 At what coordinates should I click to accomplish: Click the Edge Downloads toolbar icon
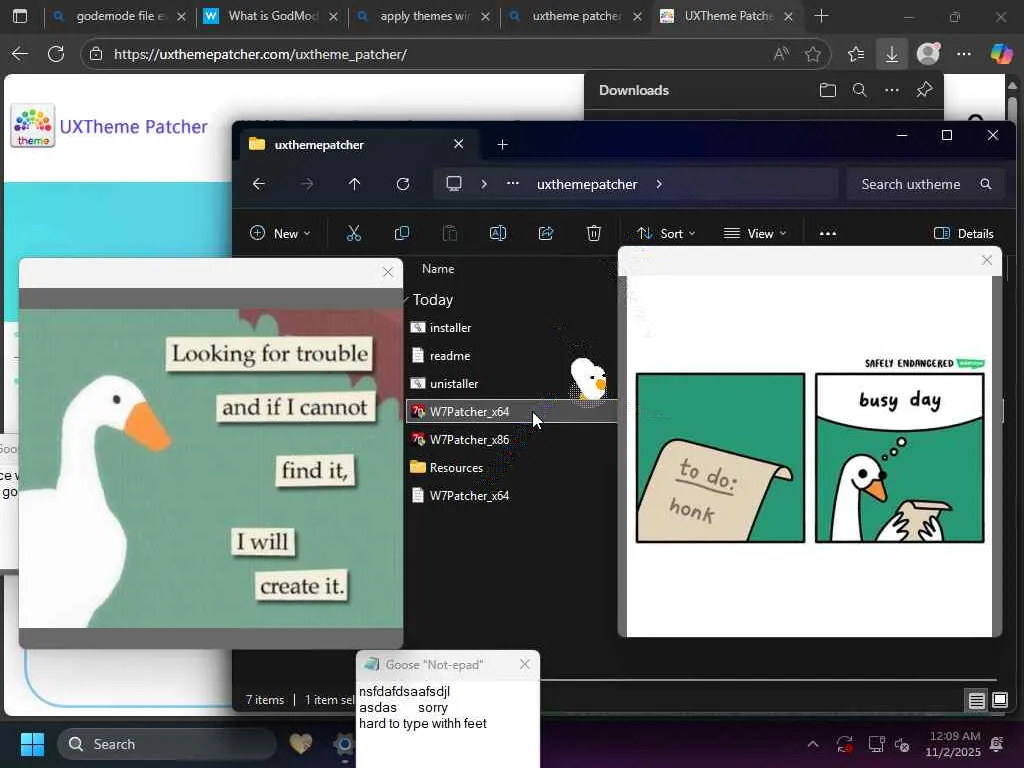[x=891, y=54]
